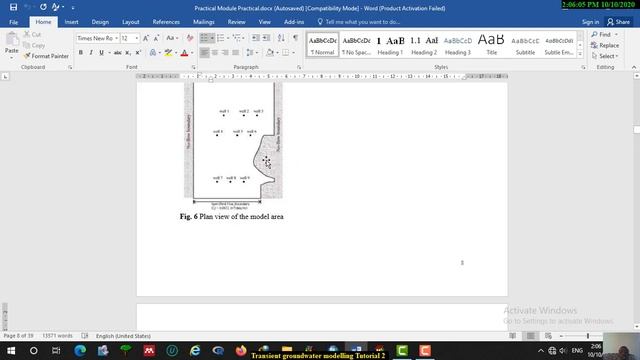Apply subscript formatting
Viewport: 640px width, 360px height.
point(128,52)
